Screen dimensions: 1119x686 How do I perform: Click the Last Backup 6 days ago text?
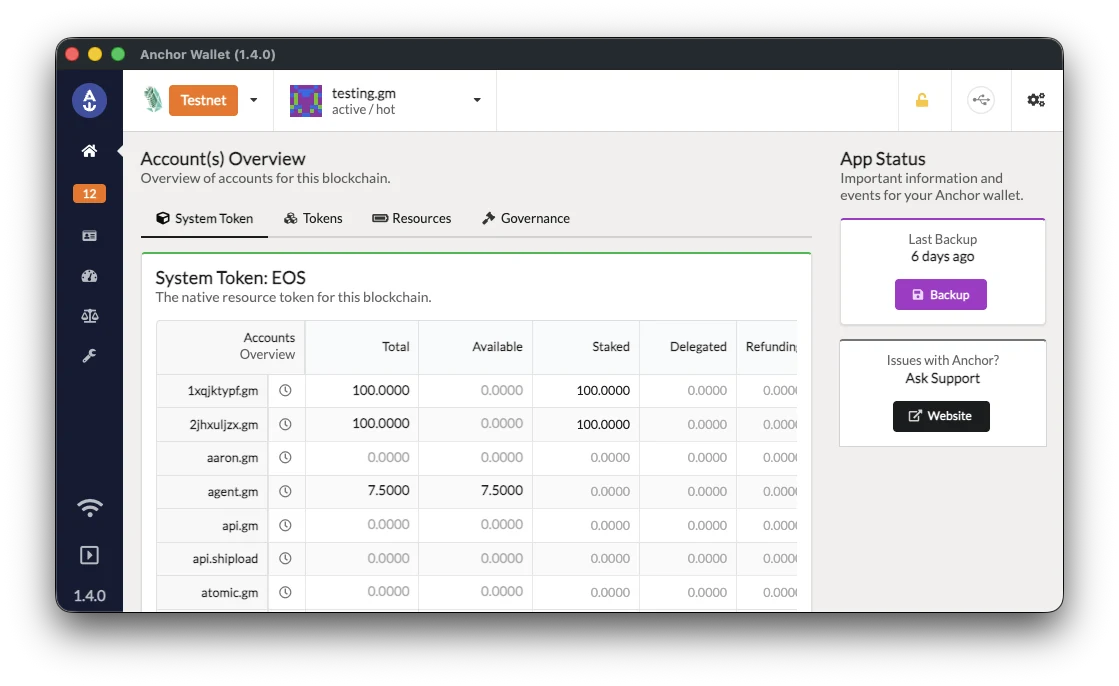click(x=942, y=248)
